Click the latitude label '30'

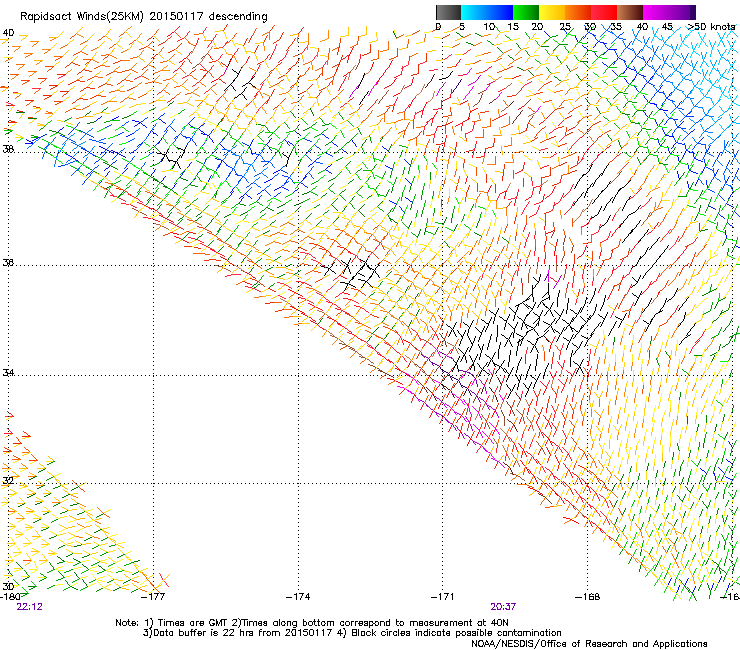pos(8,586)
